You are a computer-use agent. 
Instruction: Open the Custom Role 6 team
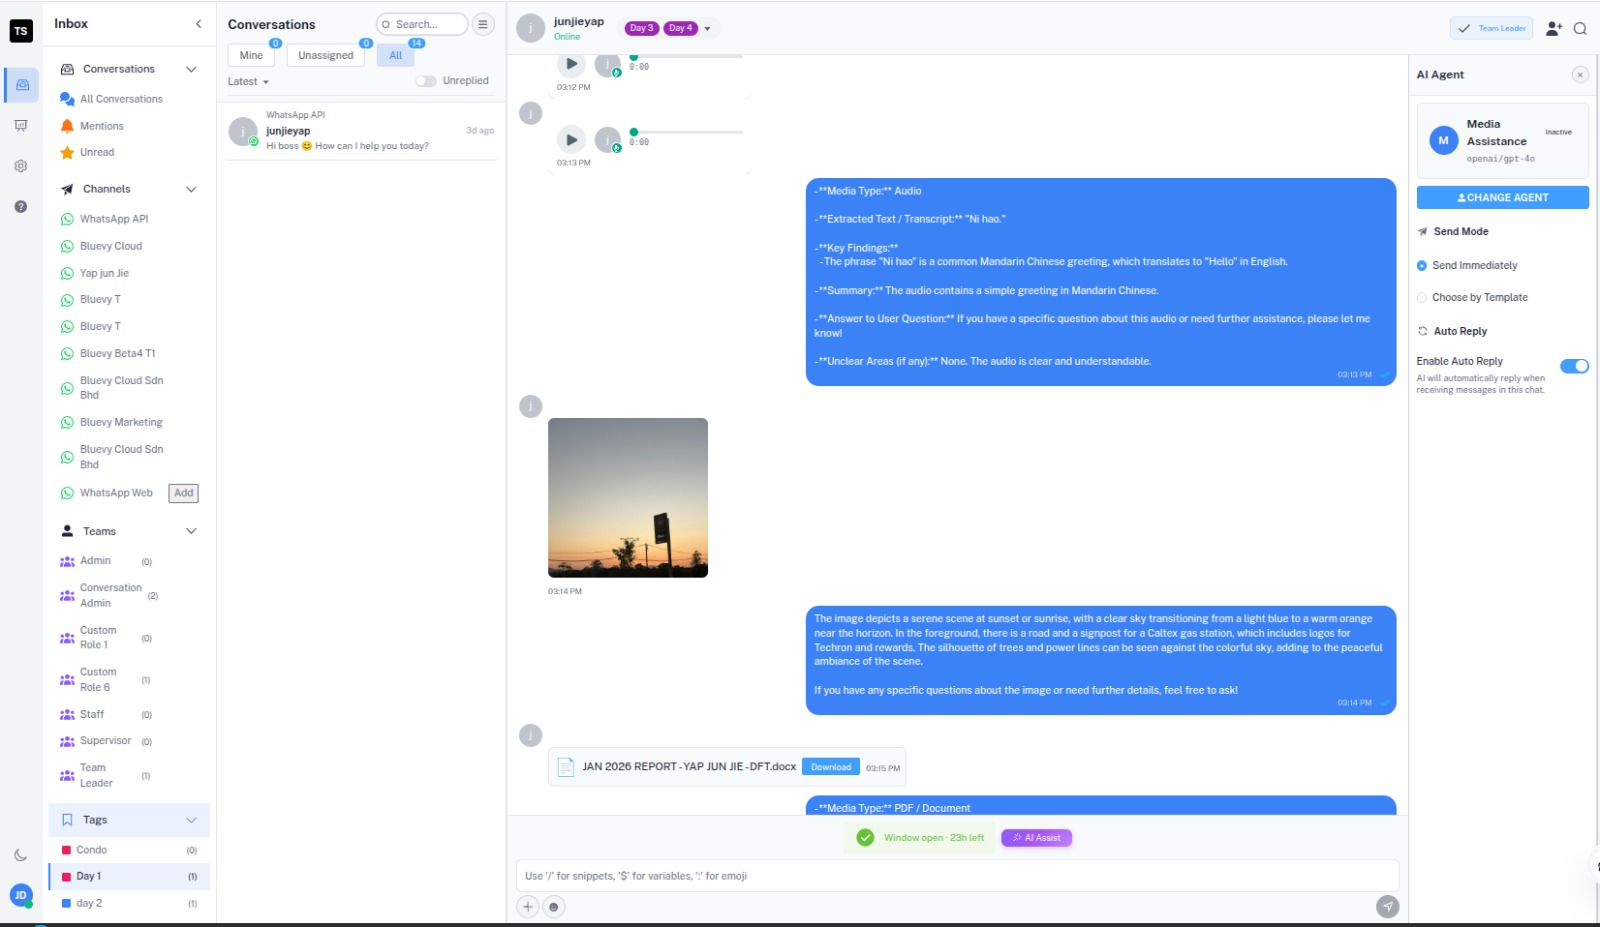105,680
